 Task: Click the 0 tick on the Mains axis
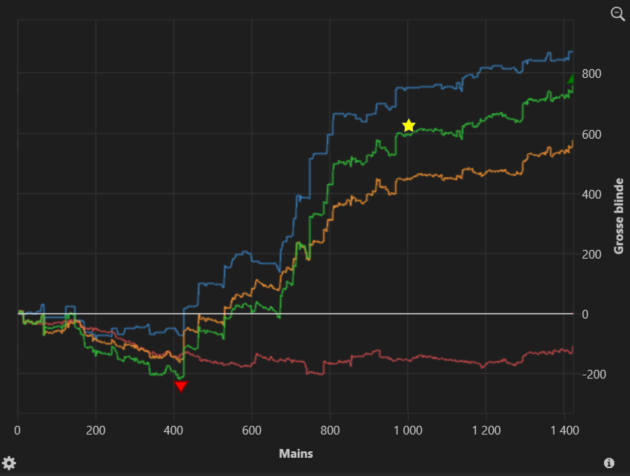pos(18,430)
